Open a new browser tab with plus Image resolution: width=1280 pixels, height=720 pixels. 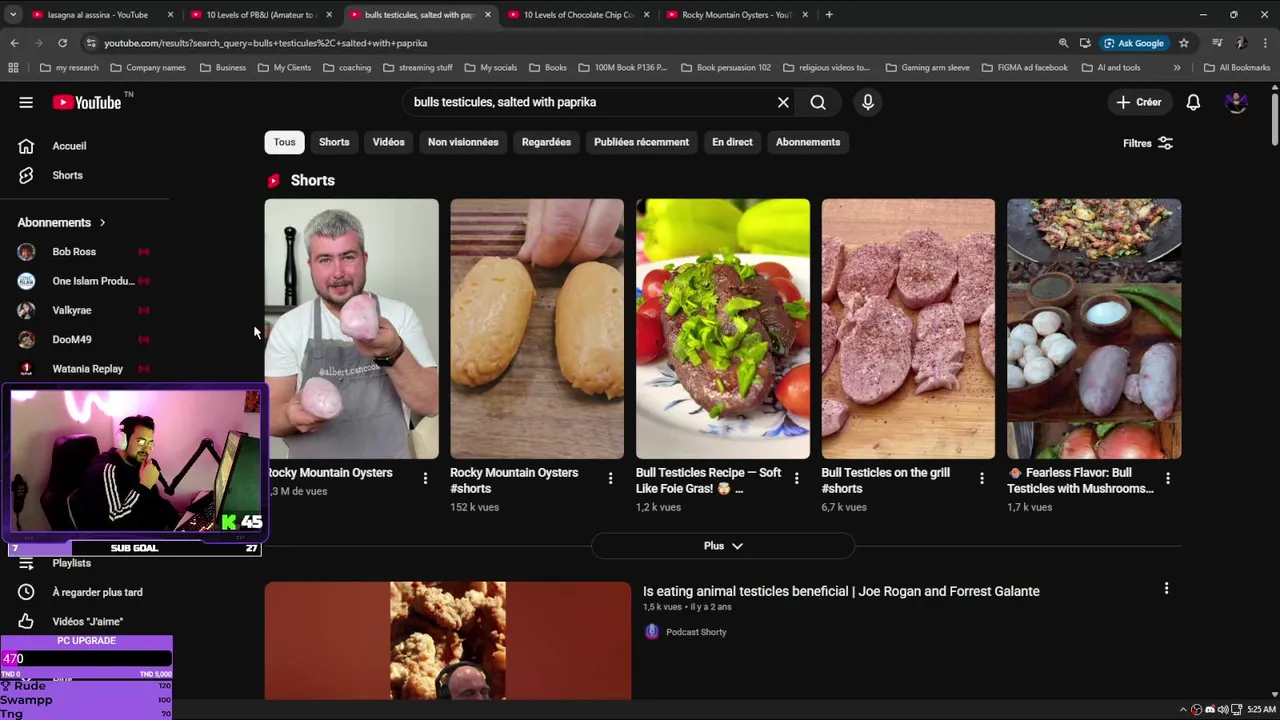point(829,15)
